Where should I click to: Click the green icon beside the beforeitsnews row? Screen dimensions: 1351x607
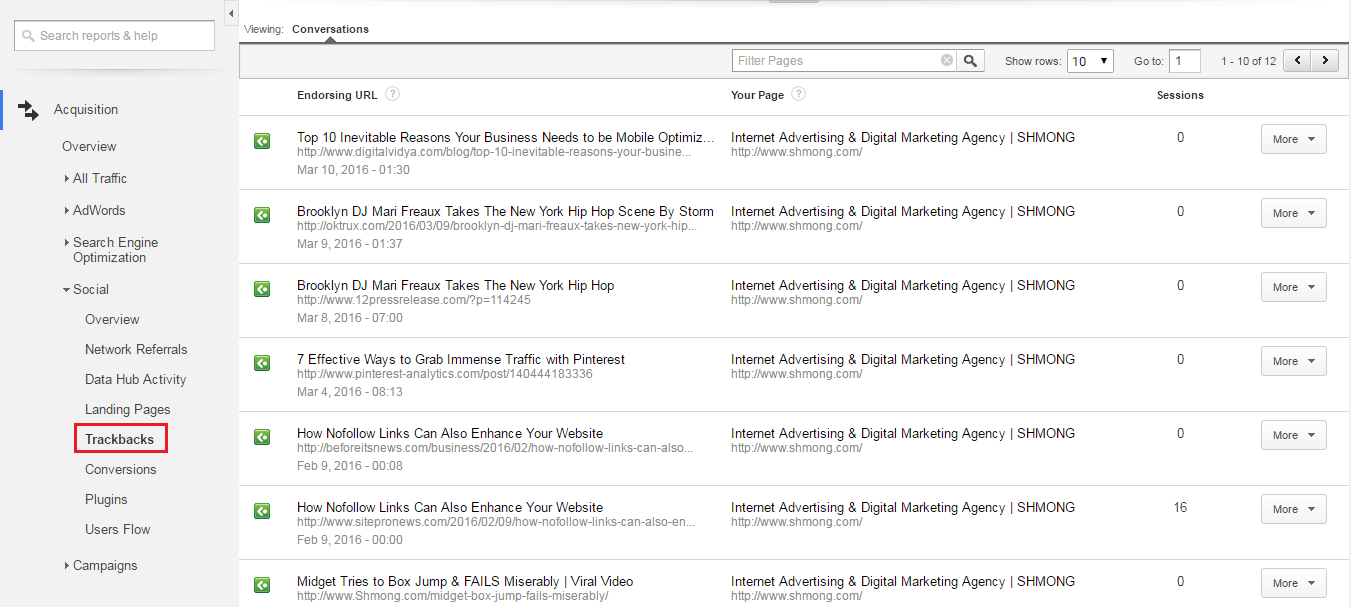262,436
